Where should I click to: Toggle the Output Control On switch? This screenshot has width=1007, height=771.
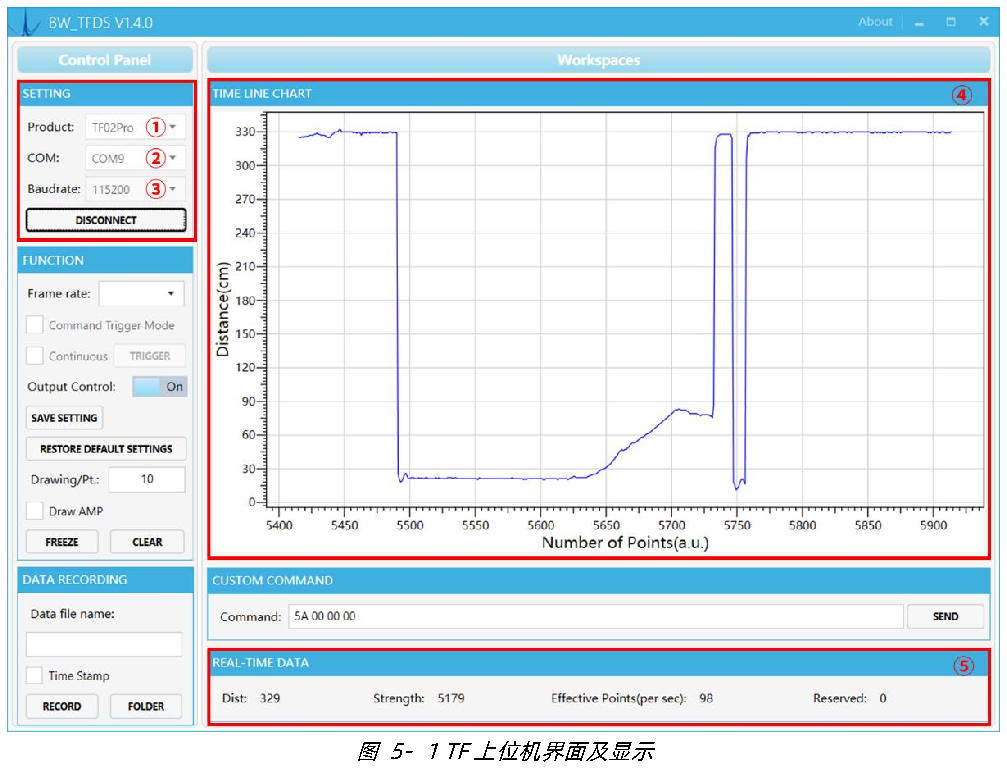pyautogui.click(x=160, y=386)
